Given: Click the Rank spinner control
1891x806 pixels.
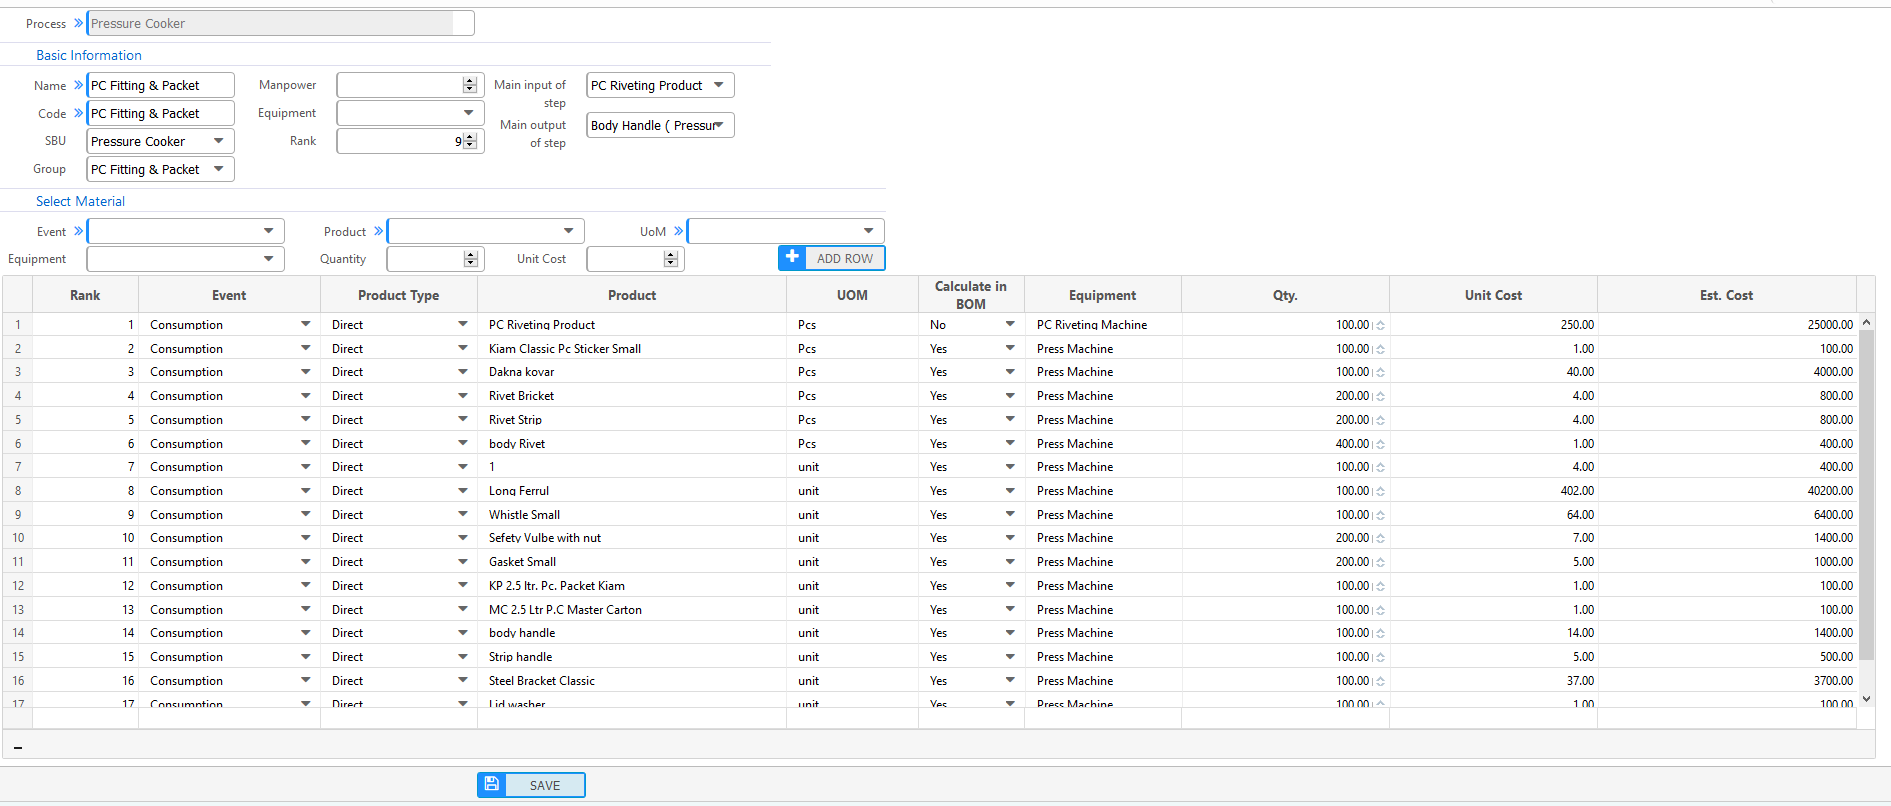Looking at the screenshot, I should tap(470, 141).
